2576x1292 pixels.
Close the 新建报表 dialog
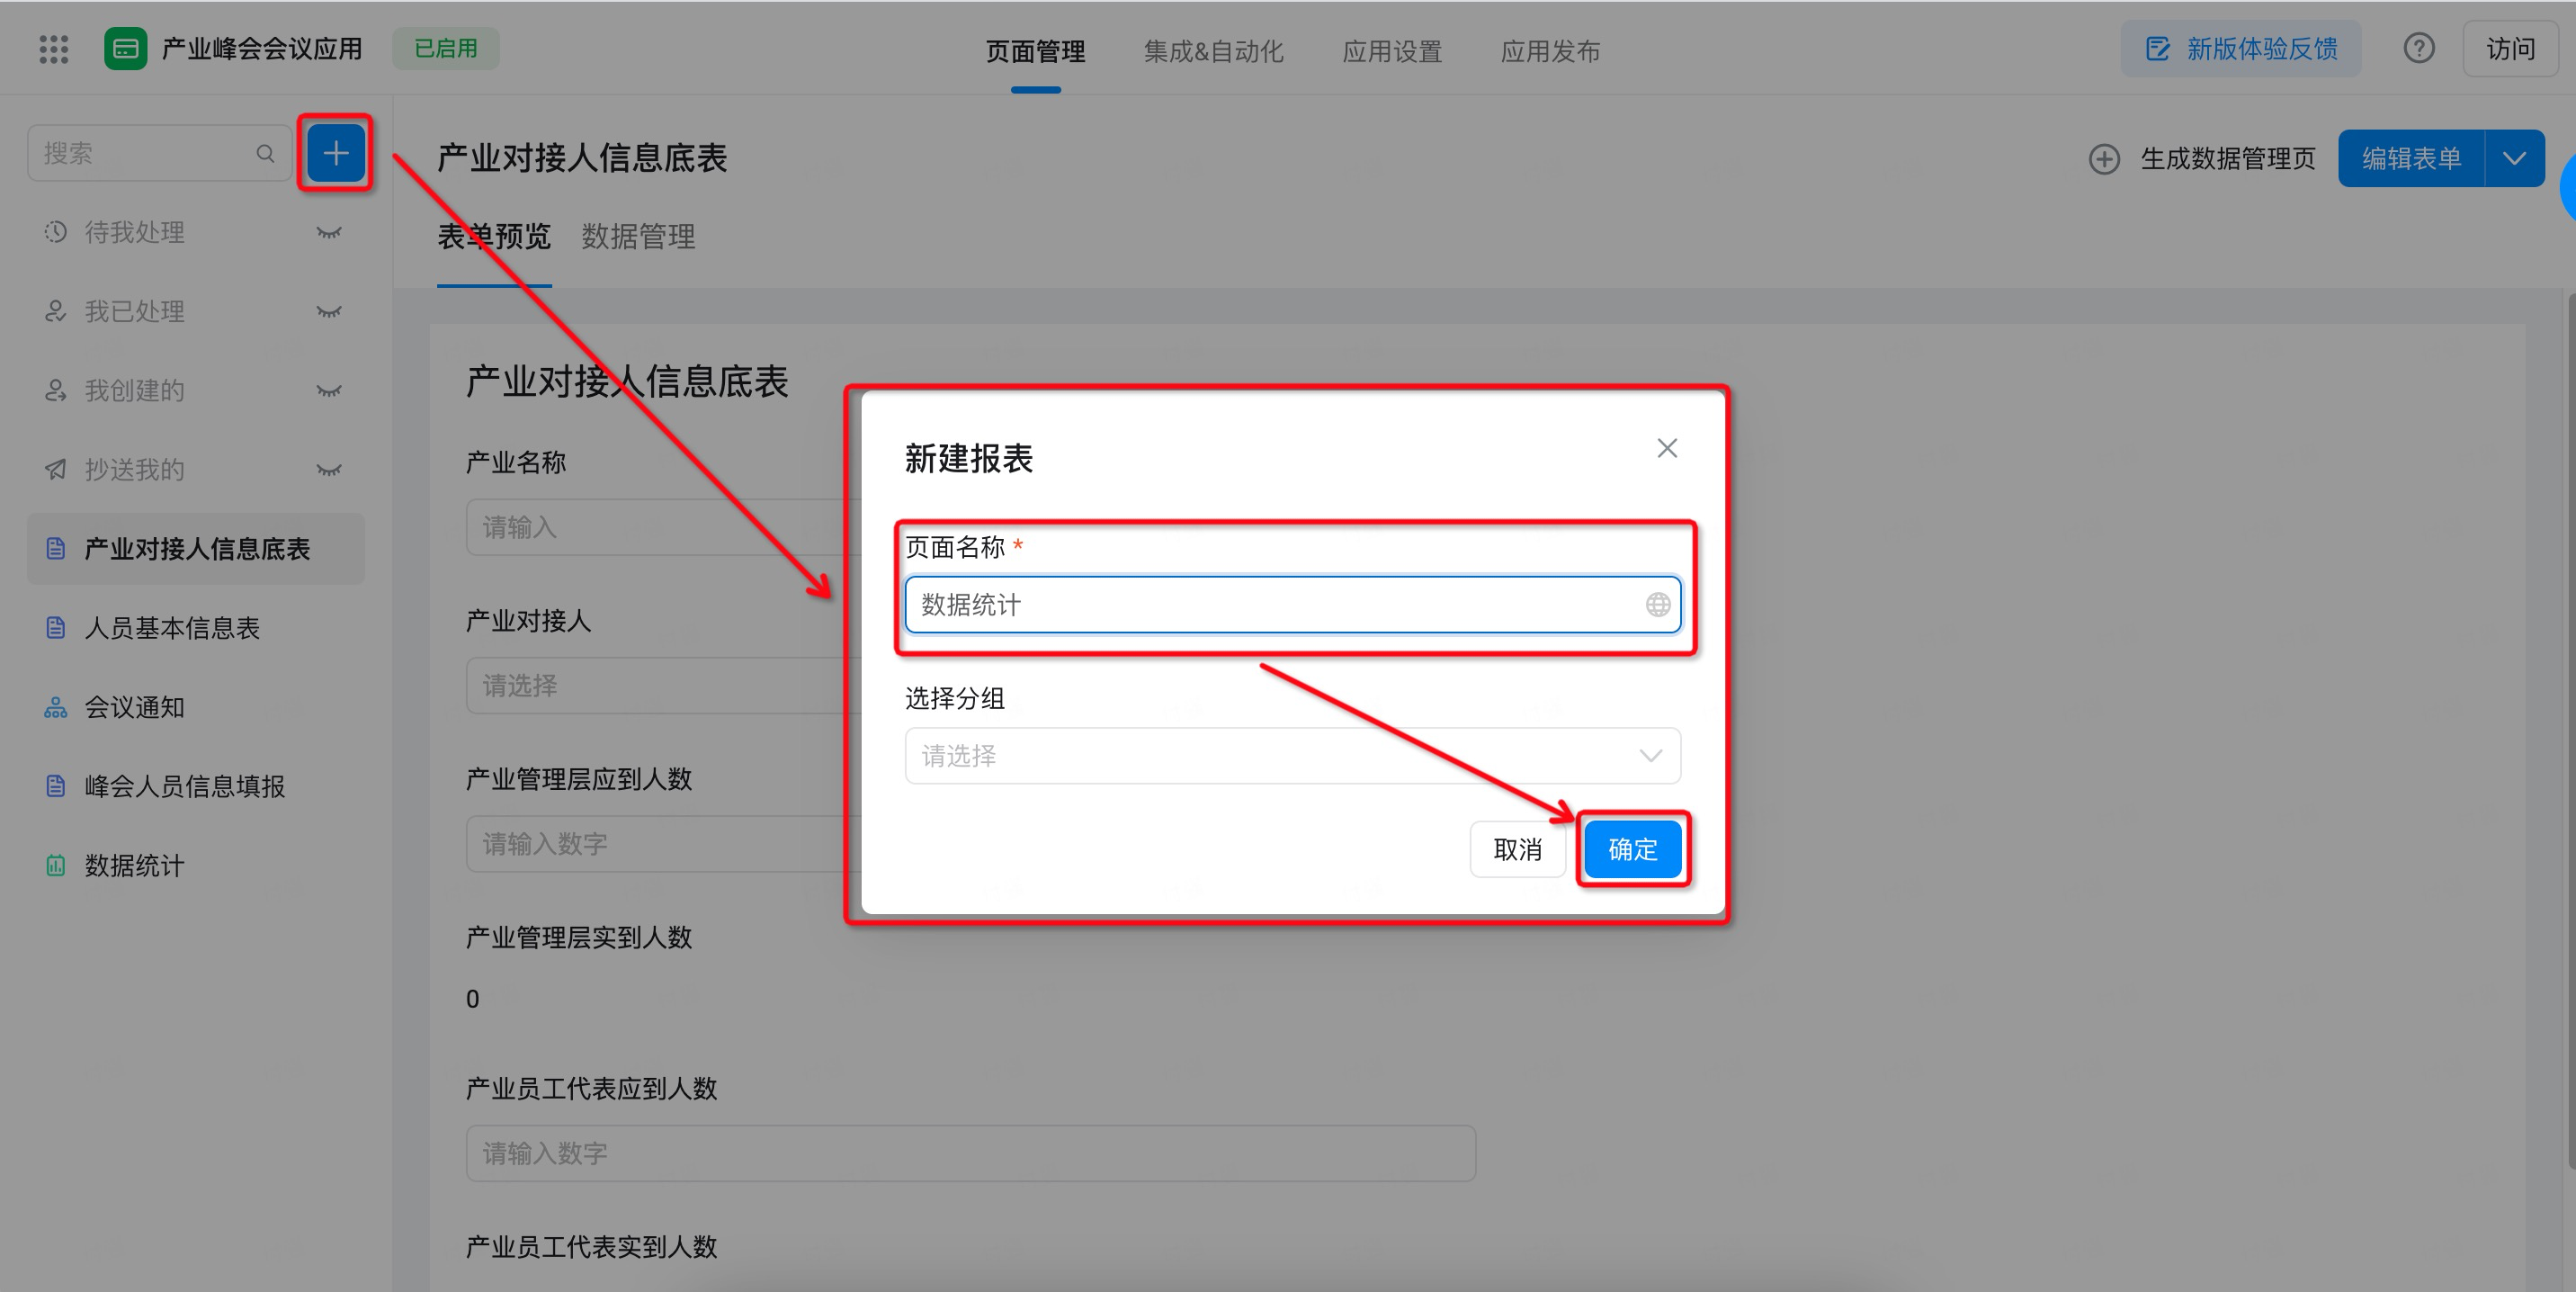[1667, 448]
